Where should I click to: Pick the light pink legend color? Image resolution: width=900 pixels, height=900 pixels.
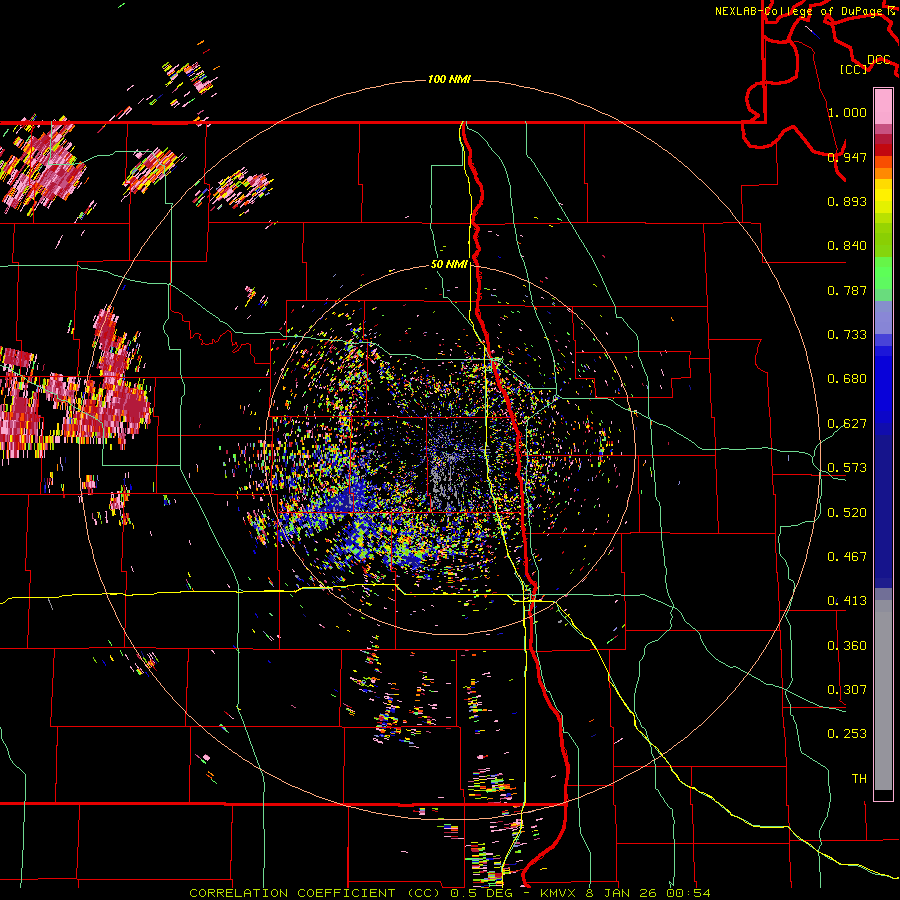[x=883, y=106]
